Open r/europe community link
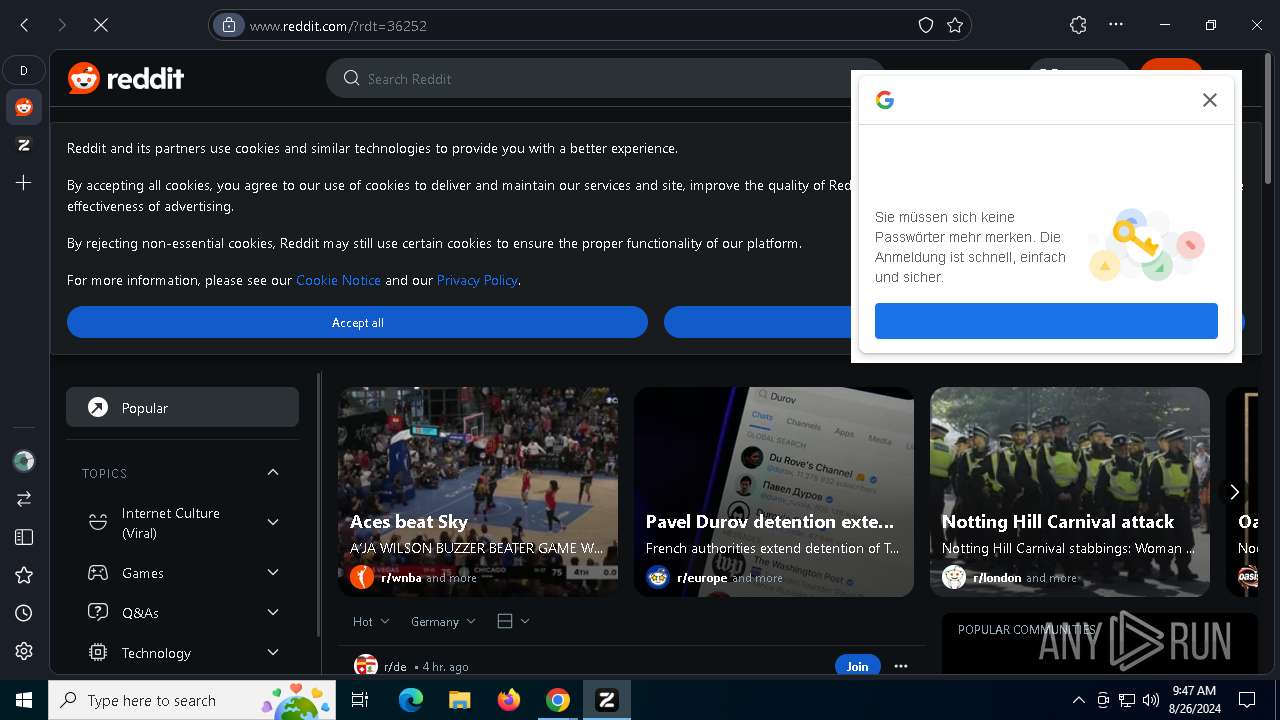 pyautogui.click(x=702, y=577)
